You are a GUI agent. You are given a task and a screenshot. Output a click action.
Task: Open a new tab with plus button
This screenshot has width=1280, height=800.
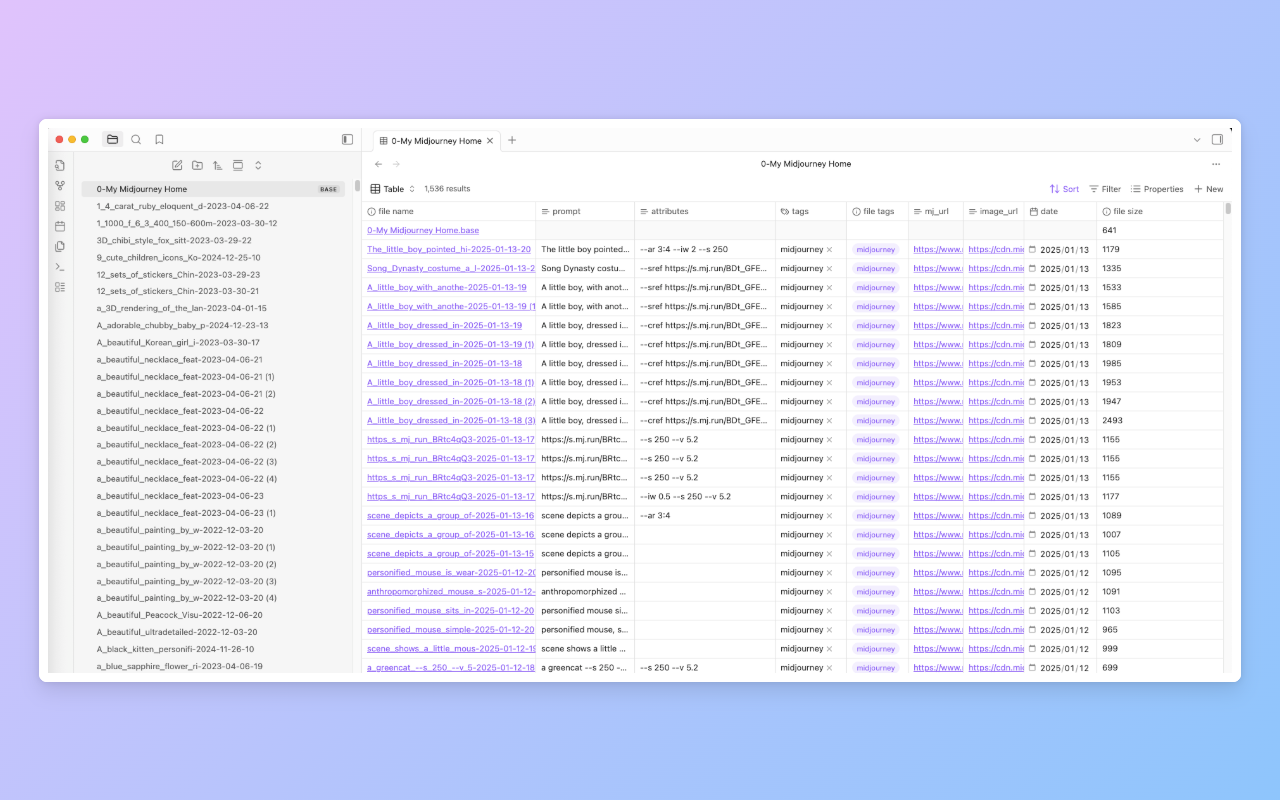512,140
